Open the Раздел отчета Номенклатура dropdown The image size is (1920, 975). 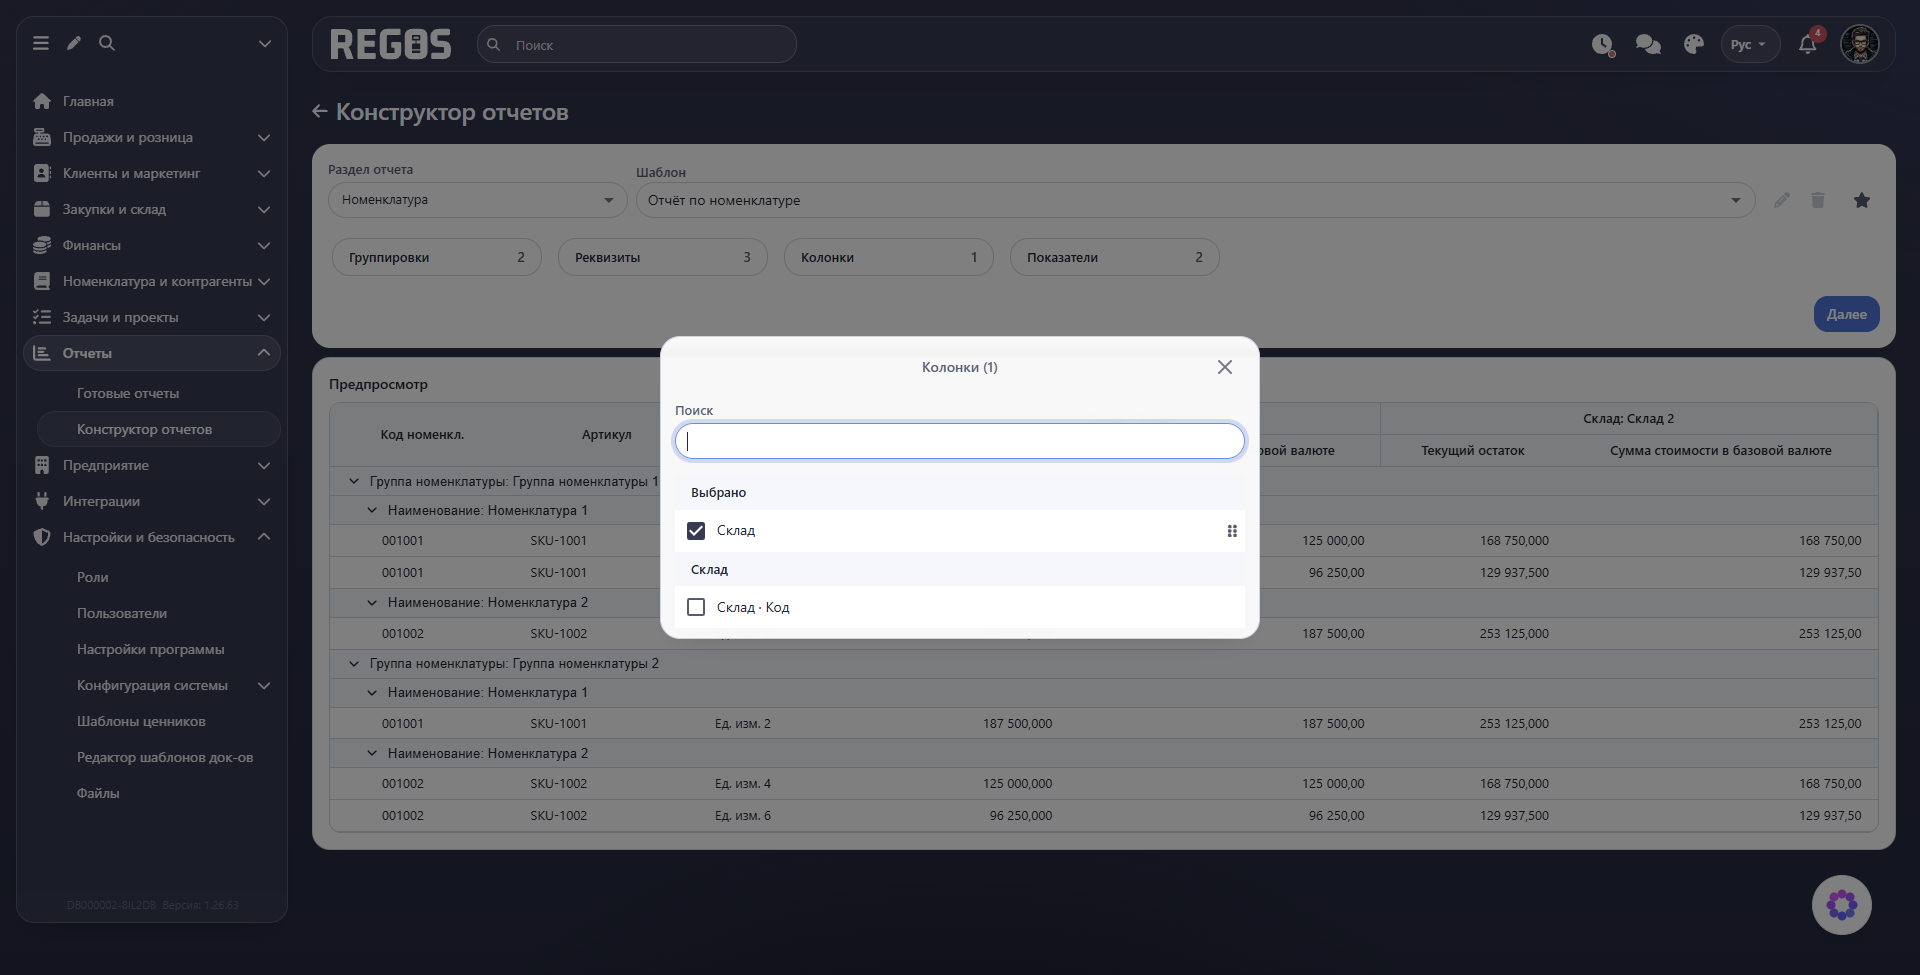coord(478,200)
